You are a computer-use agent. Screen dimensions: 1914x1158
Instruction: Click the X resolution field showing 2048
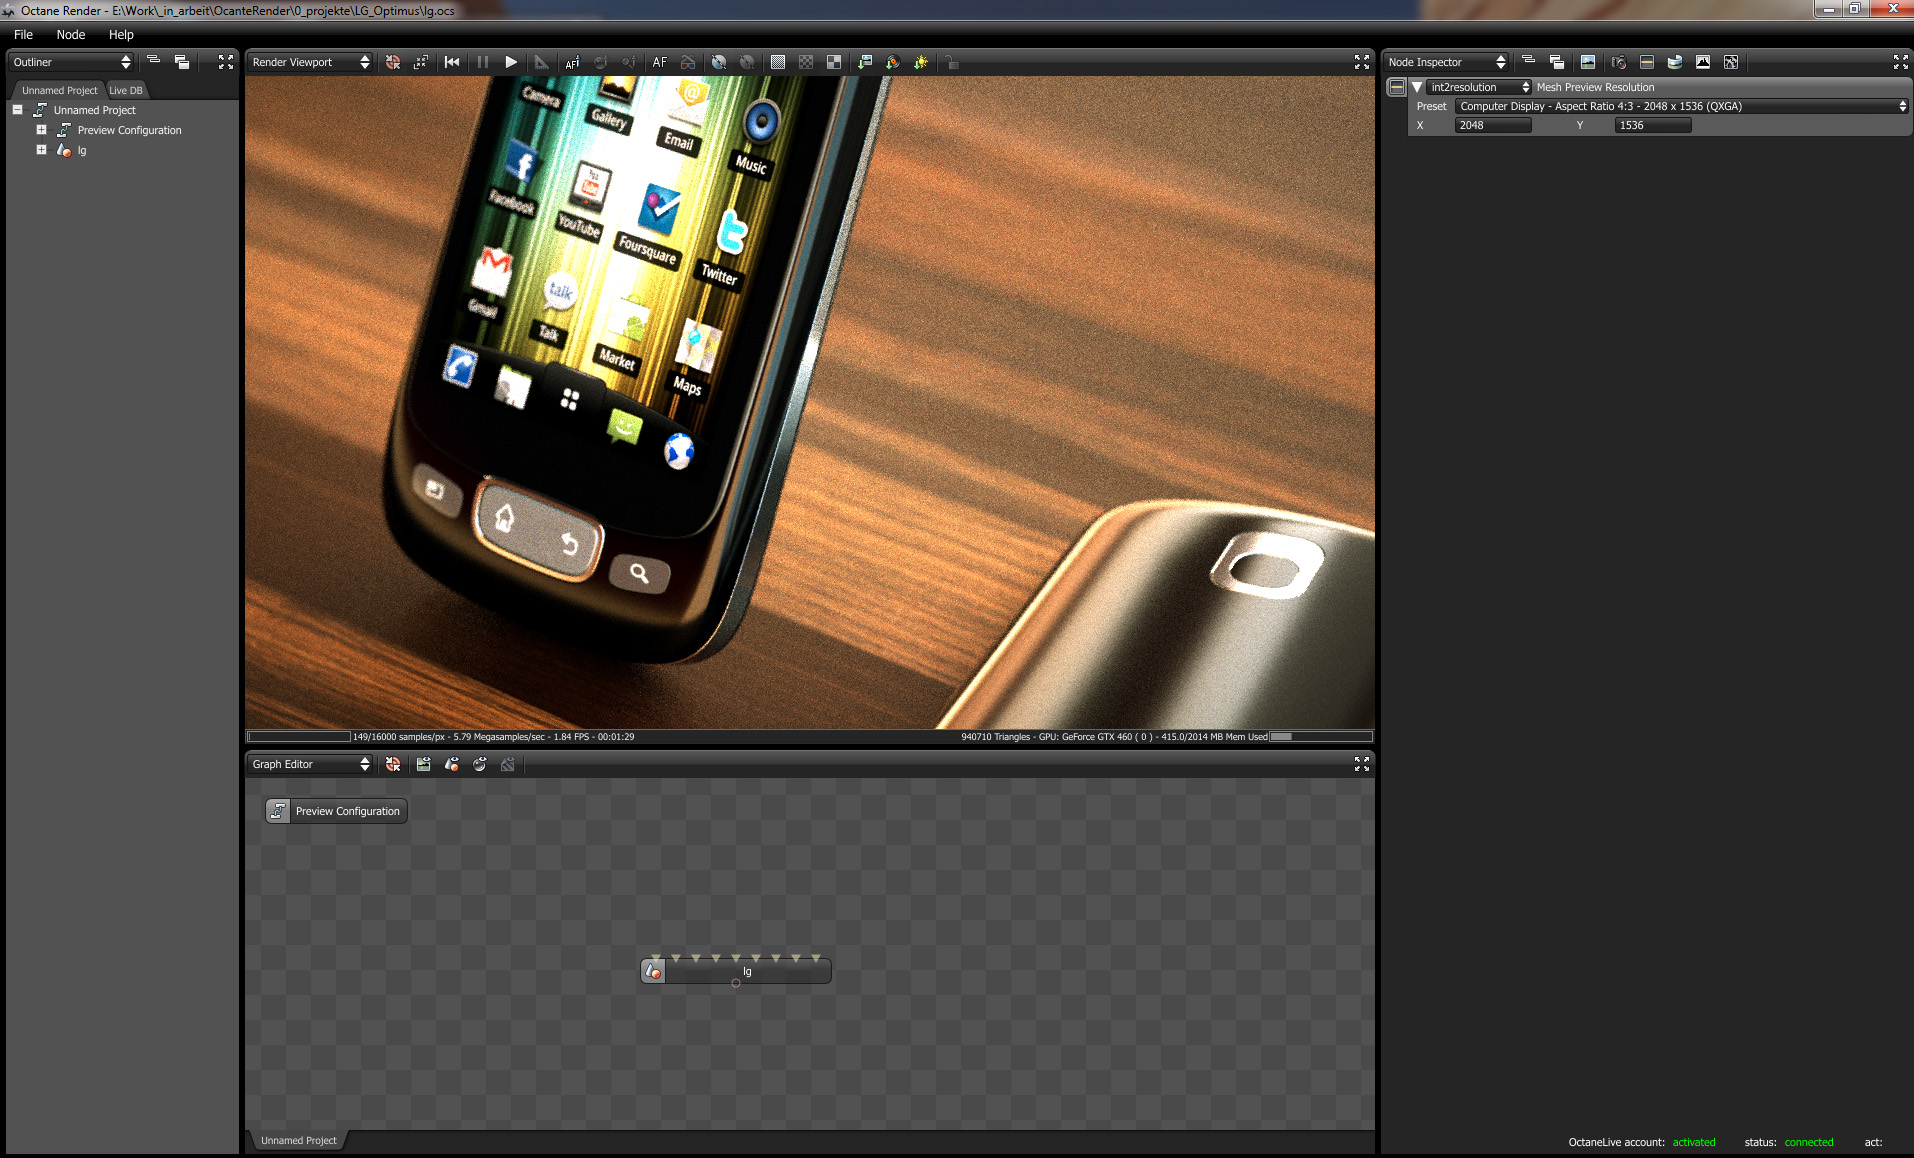(1493, 125)
